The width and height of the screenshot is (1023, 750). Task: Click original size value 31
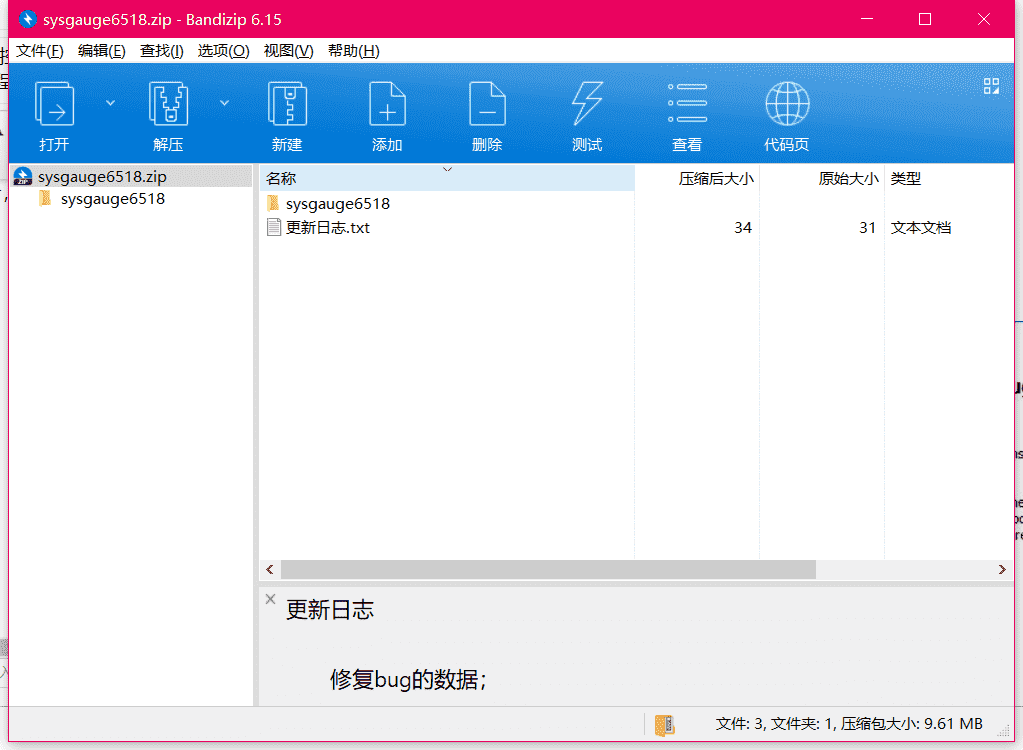pos(867,228)
